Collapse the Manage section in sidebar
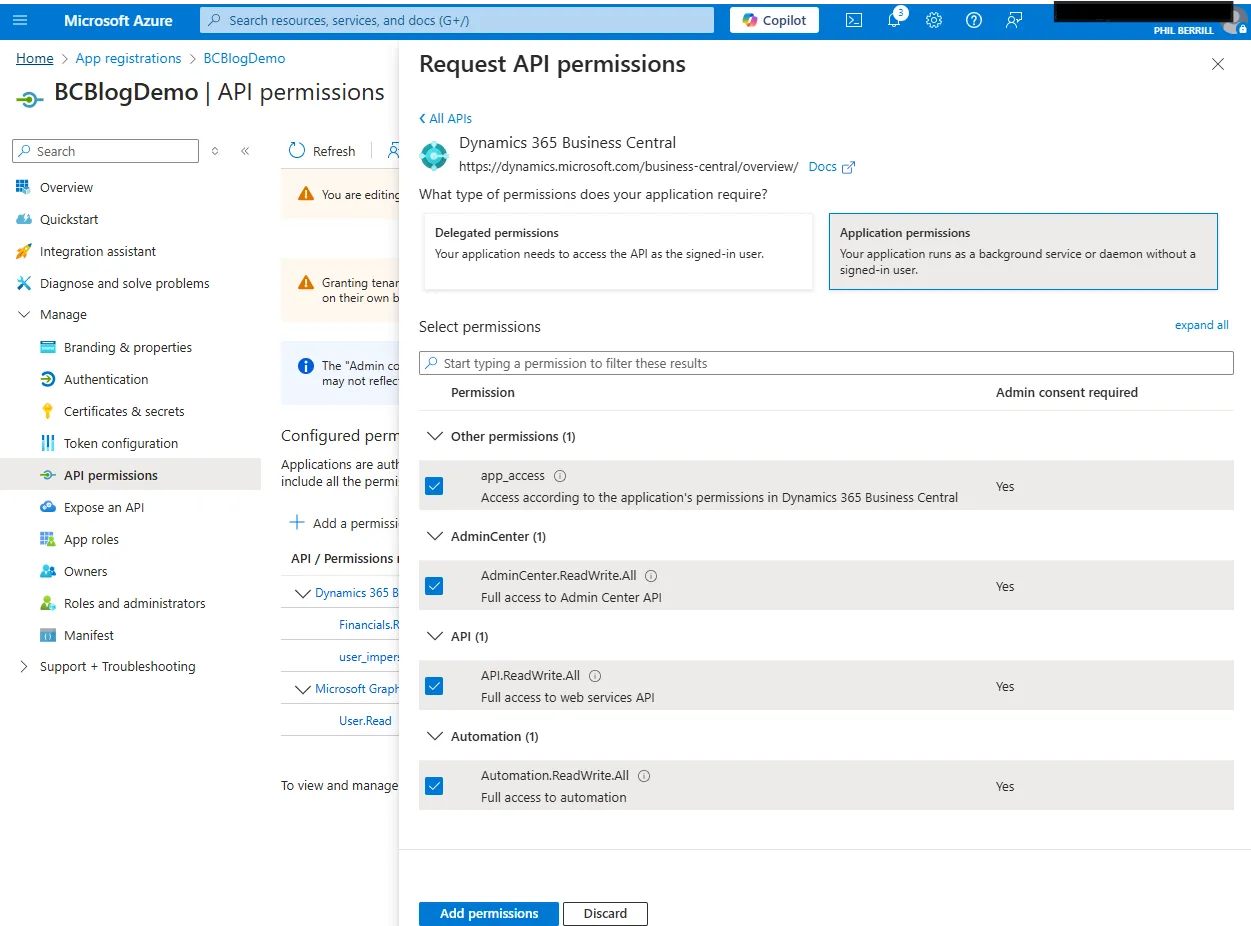Screen dimensions: 1251x926 click(24, 314)
